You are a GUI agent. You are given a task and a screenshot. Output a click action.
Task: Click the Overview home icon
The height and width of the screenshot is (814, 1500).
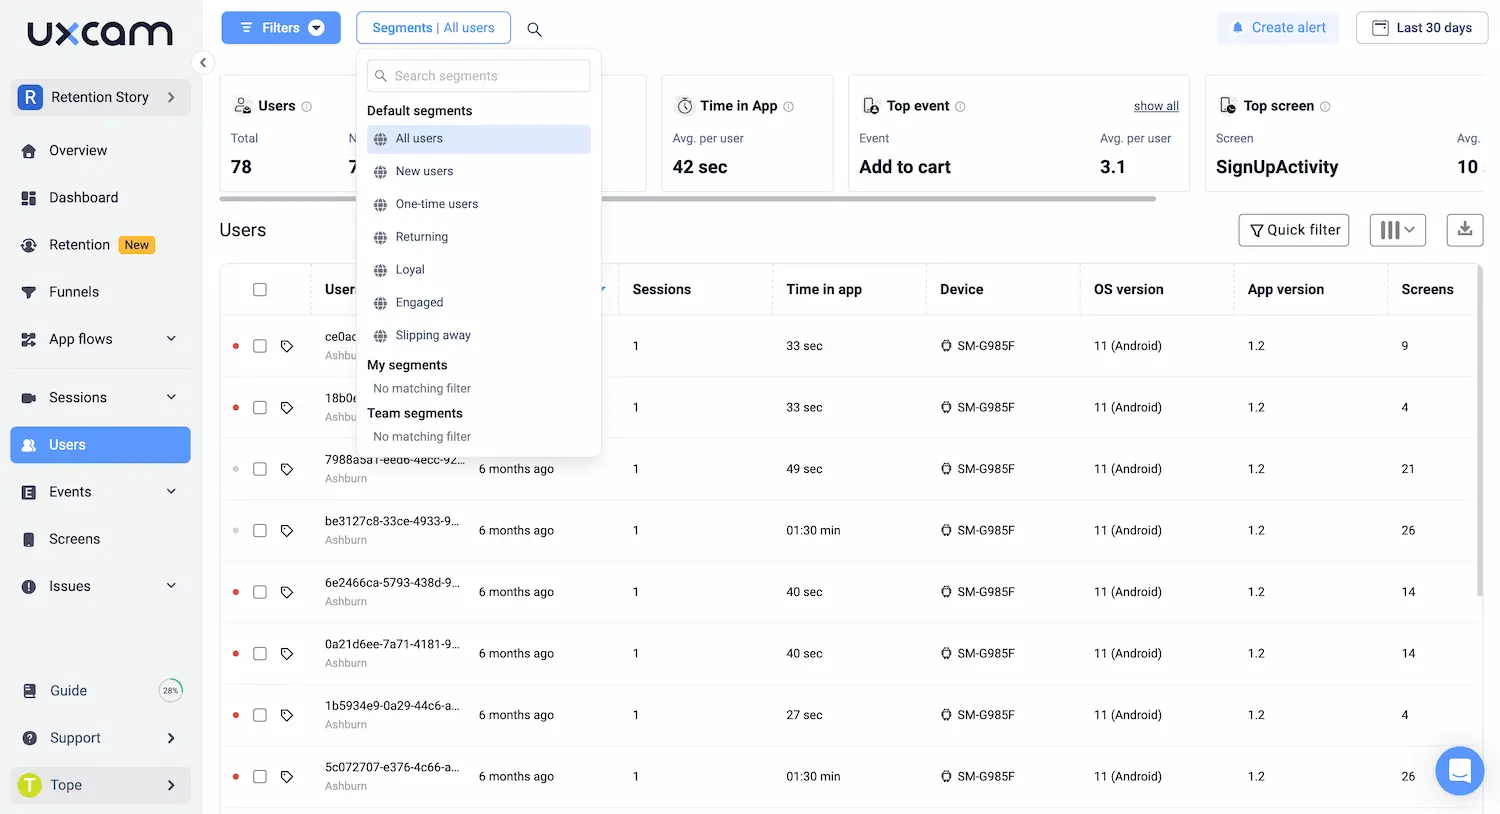29,151
